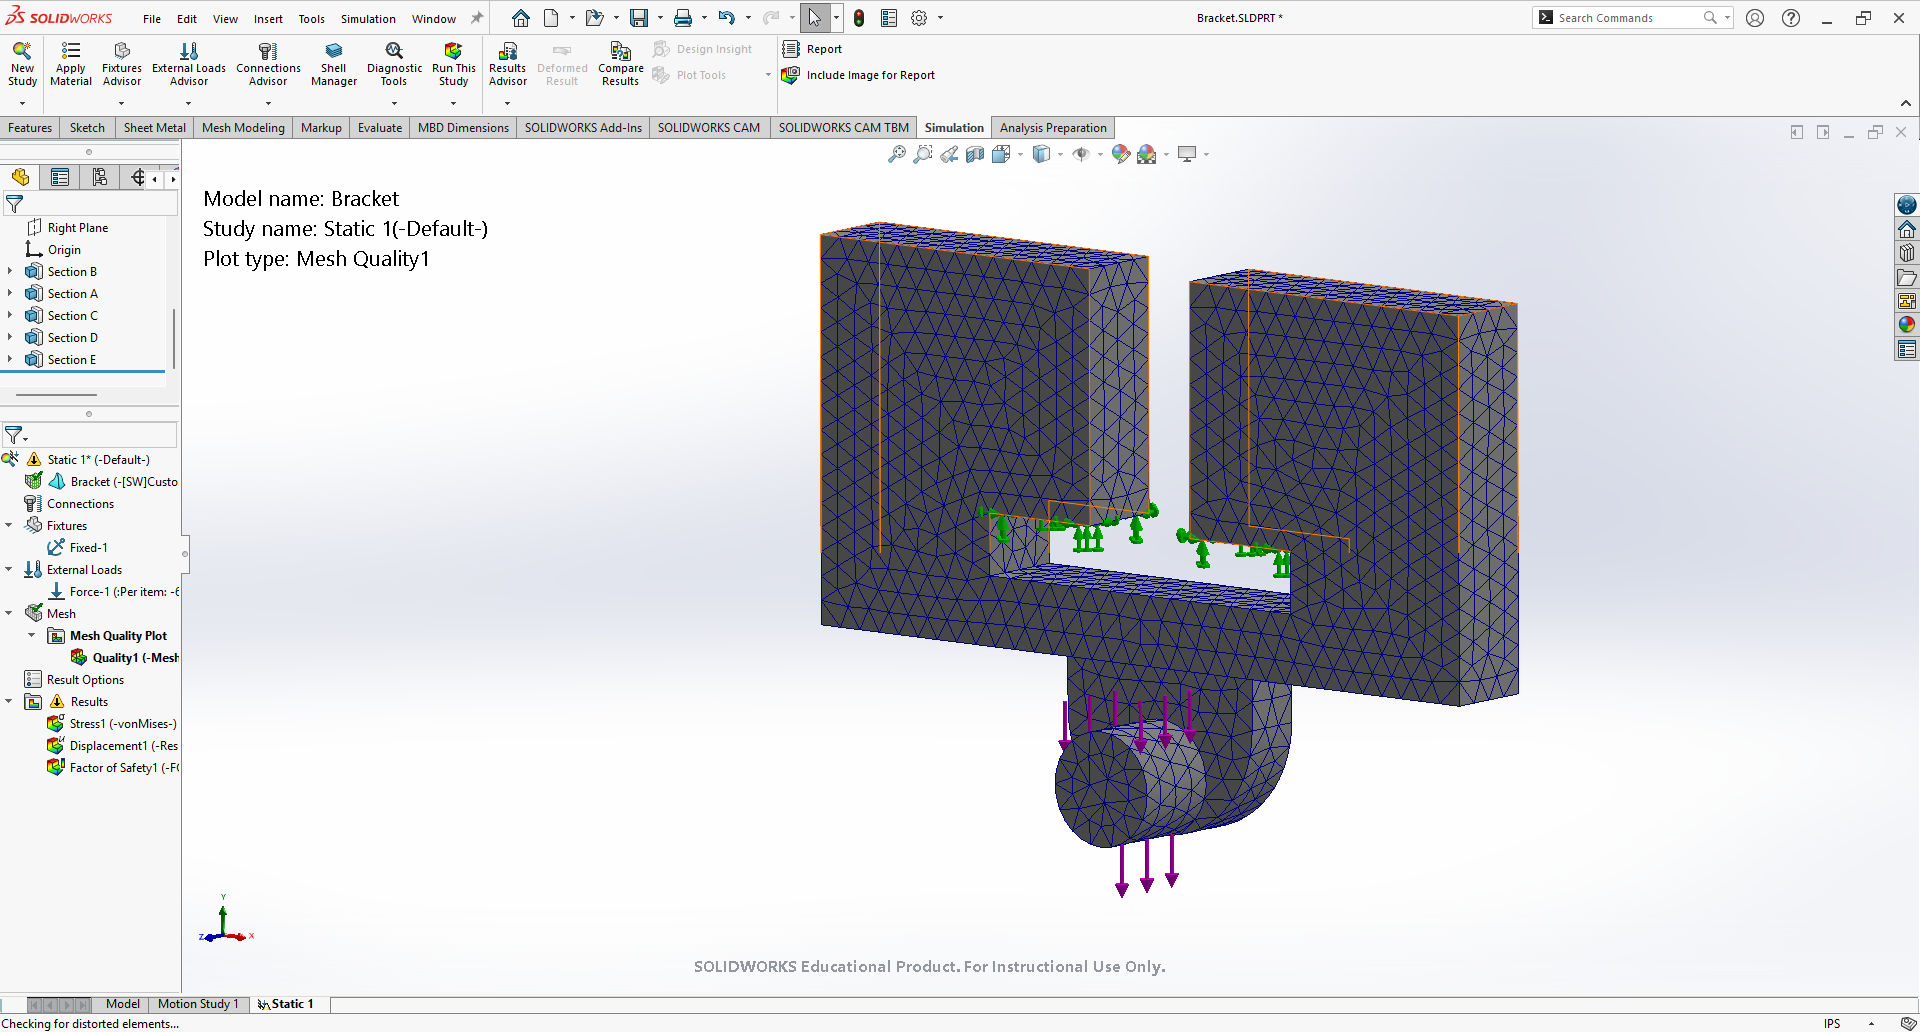Select the Factor of Safety1 result
This screenshot has width=1920, height=1032.
[113, 767]
